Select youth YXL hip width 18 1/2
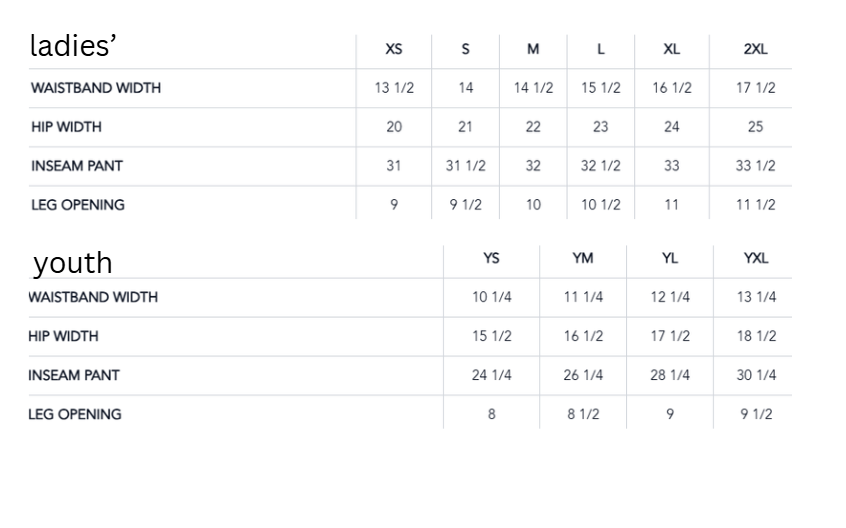The height and width of the screenshot is (528, 846). tap(756, 336)
